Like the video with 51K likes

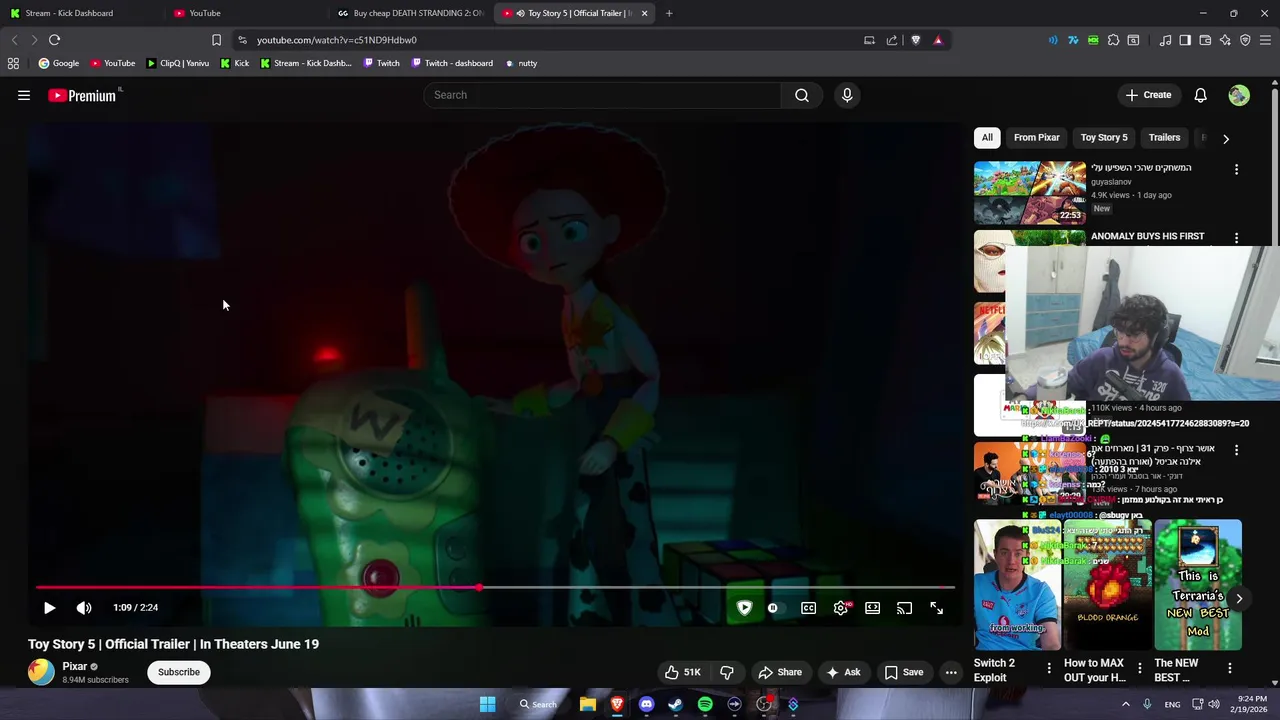tap(683, 672)
